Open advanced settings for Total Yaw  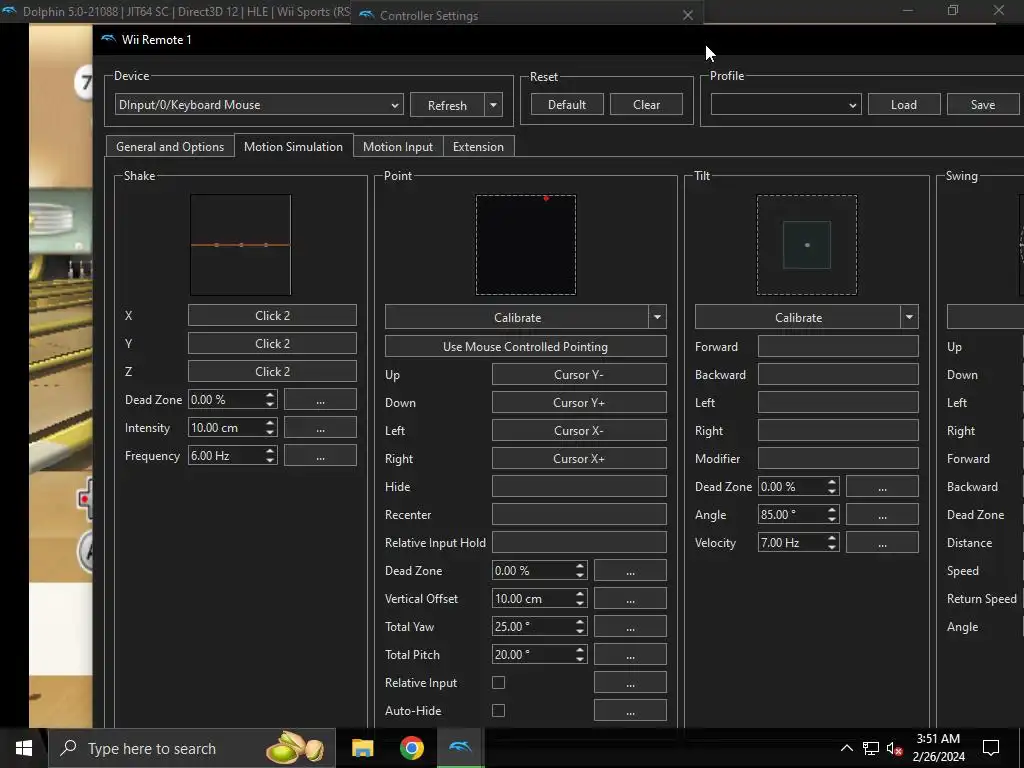coord(630,626)
